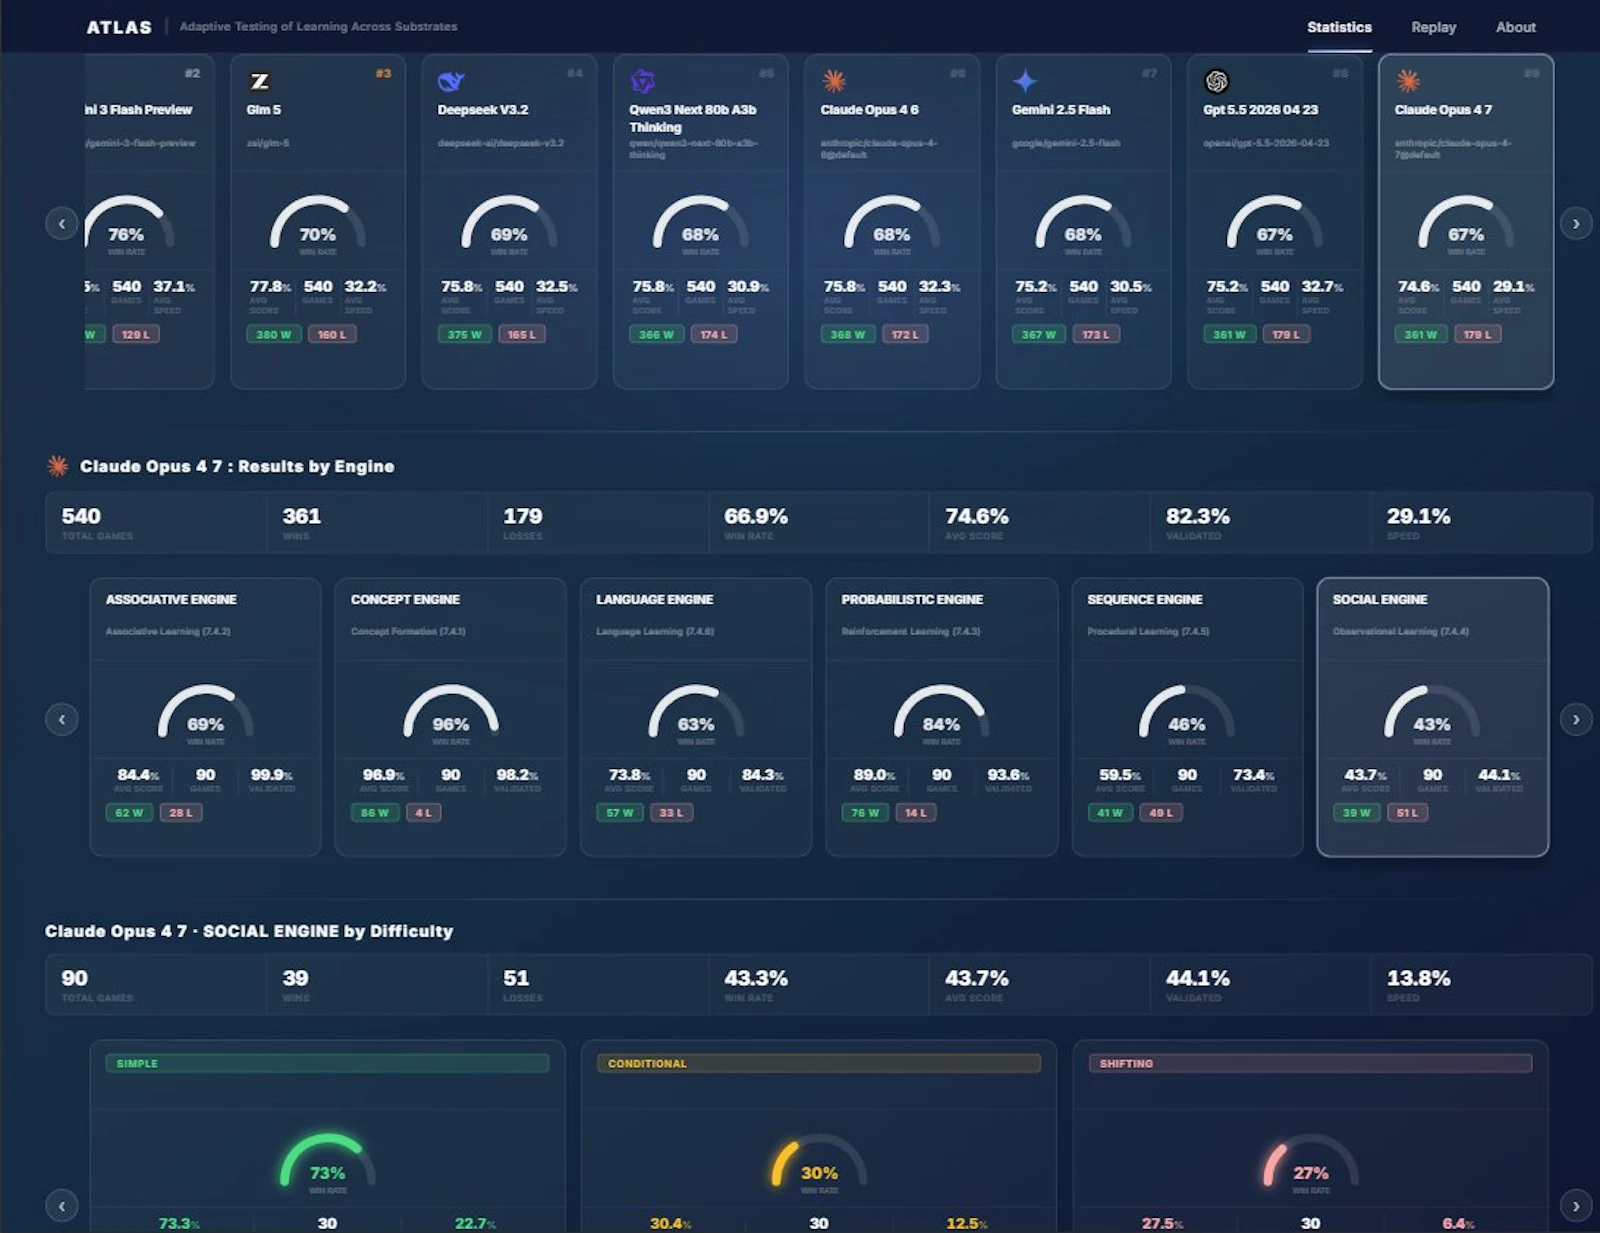Click the 172 L badge on Claude Opus 4 6

905,334
